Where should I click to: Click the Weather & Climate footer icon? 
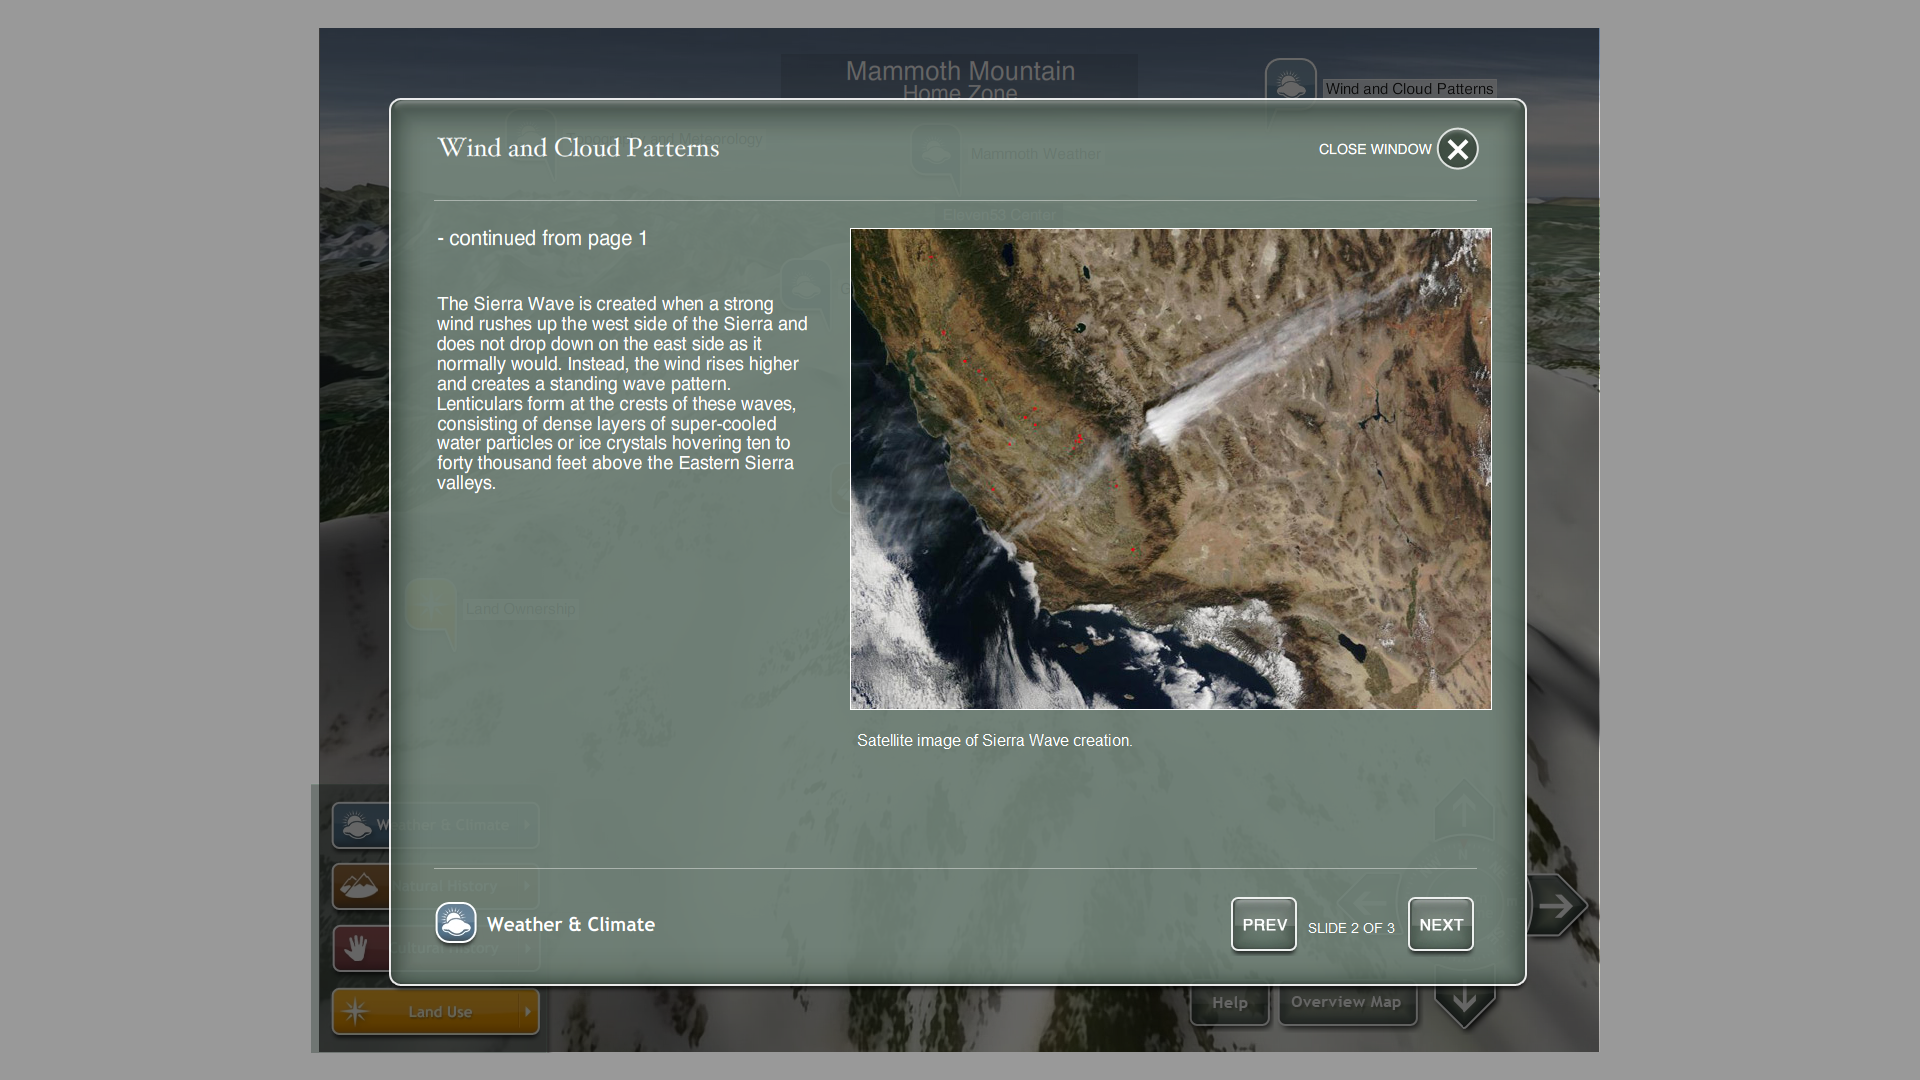456,923
